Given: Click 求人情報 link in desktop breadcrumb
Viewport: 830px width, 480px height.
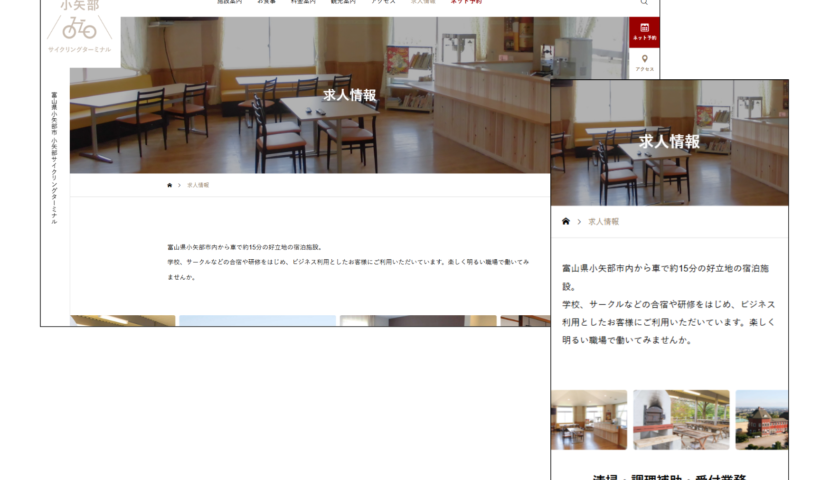Looking at the screenshot, I should pos(198,185).
